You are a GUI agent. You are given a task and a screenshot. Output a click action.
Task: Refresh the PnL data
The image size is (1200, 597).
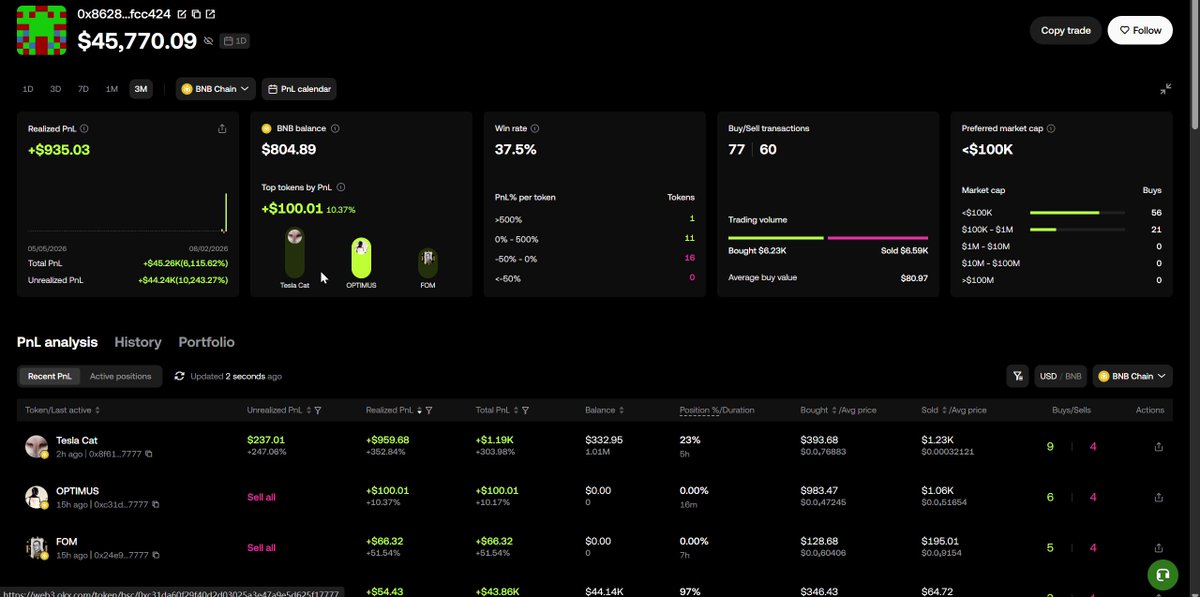179,376
